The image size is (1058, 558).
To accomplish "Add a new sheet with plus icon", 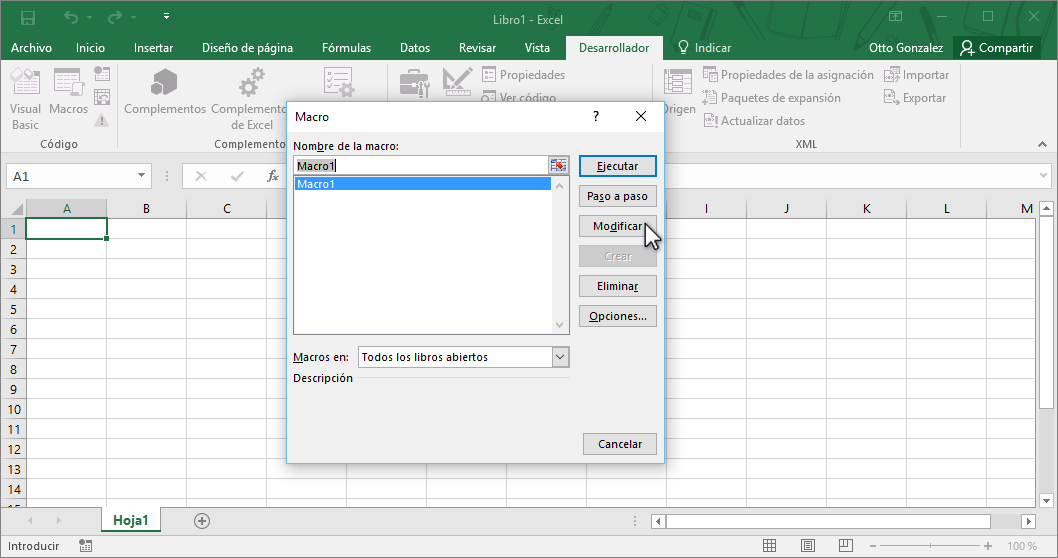I will click(202, 521).
